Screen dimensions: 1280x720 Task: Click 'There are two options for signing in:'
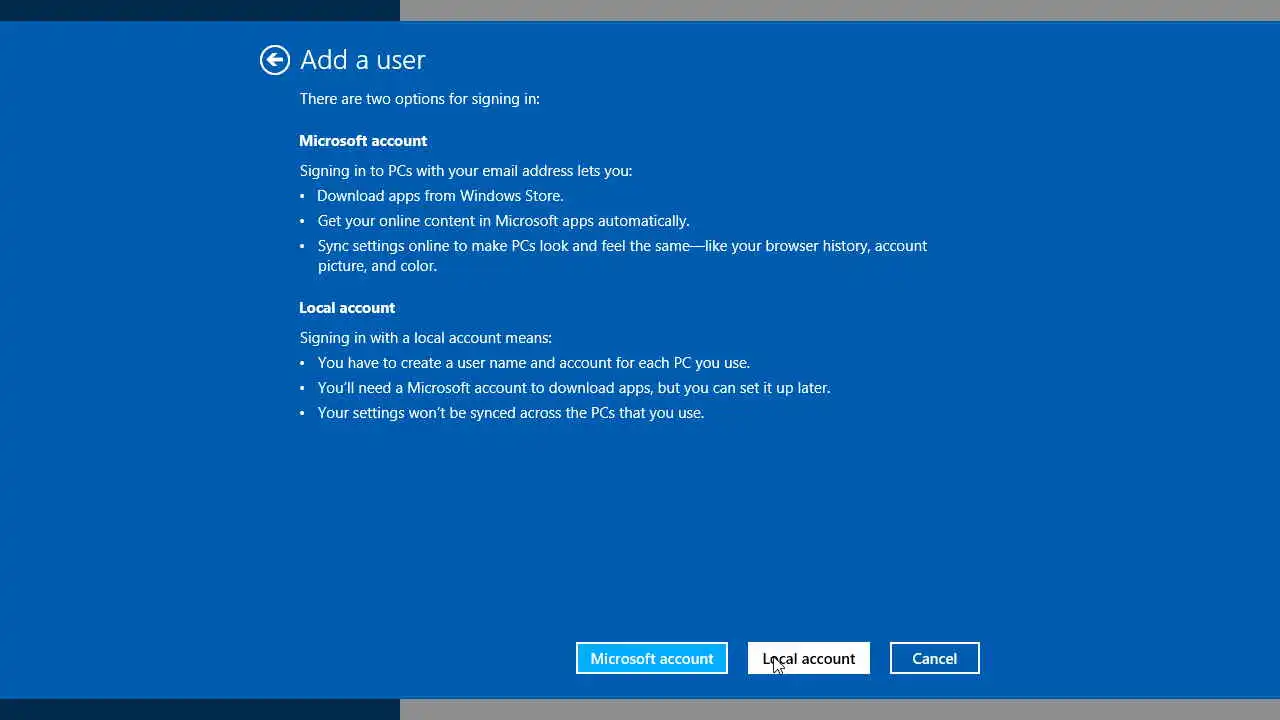tap(420, 99)
